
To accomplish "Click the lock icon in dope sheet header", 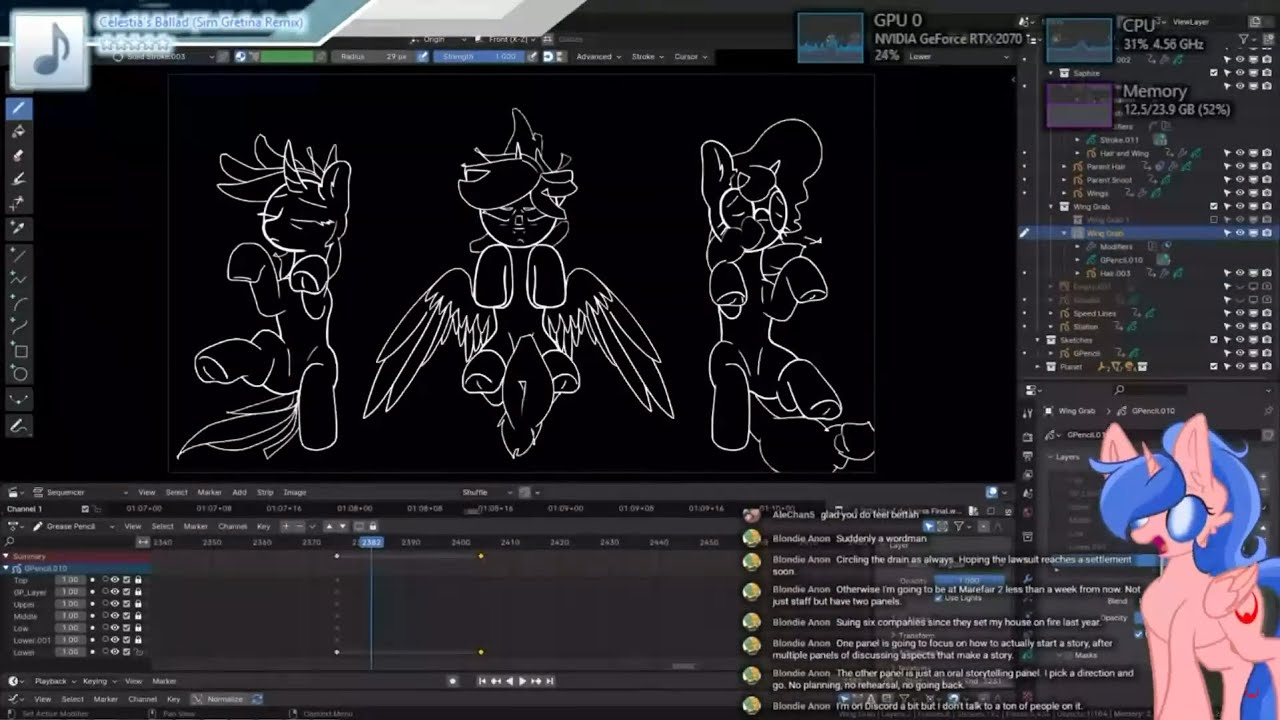I will (373, 526).
